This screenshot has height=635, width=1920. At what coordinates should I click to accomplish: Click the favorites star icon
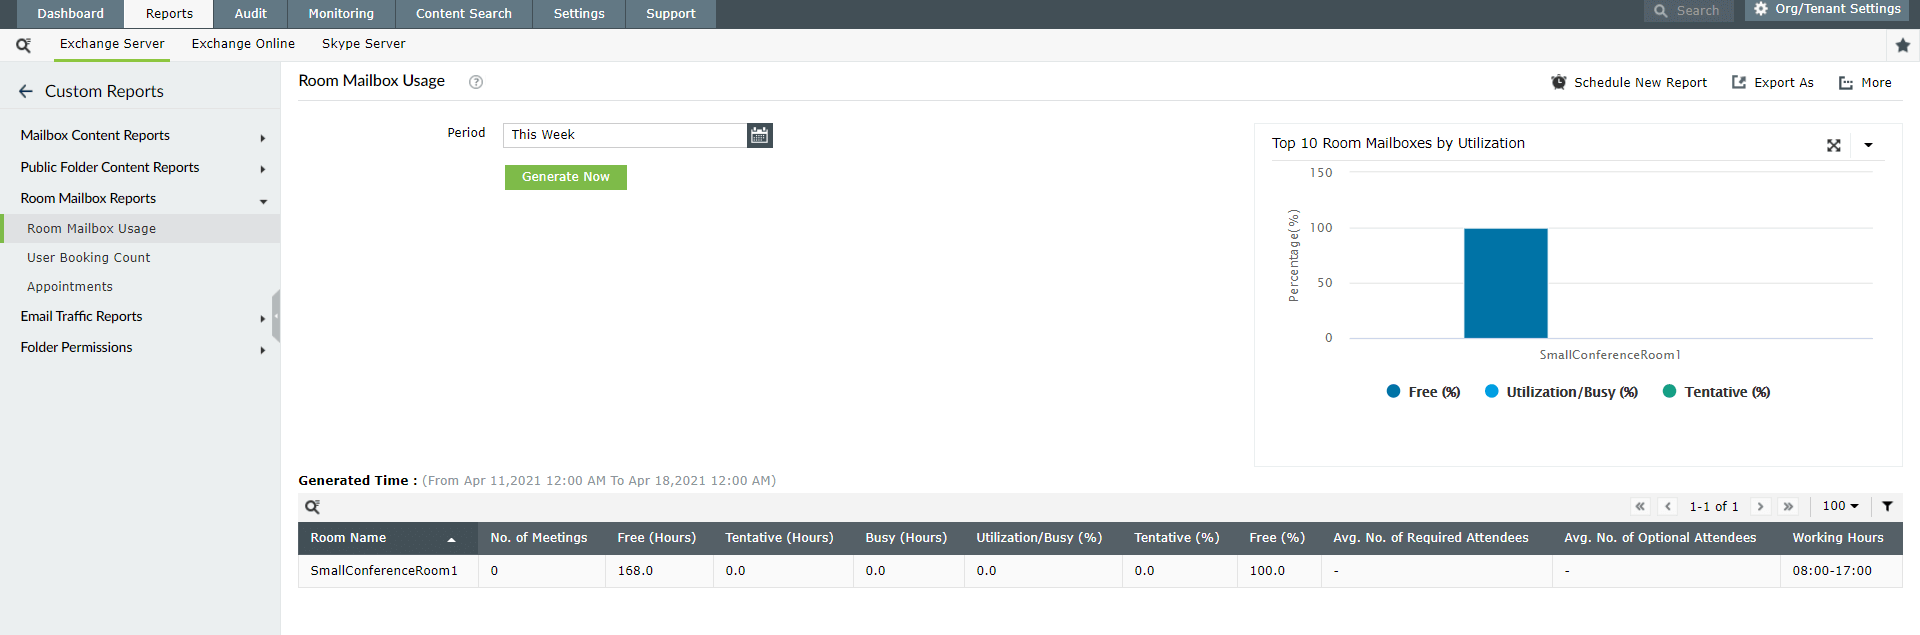pyautogui.click(x=1902, y=45)
